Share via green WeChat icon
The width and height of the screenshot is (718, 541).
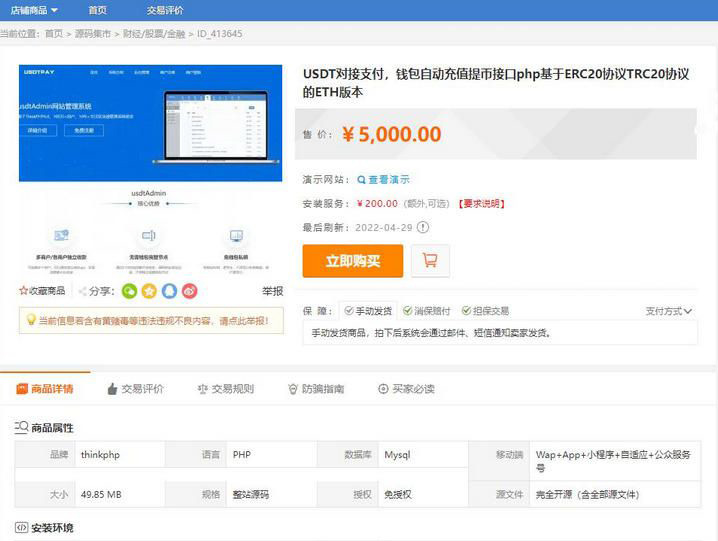coord(130,291)
